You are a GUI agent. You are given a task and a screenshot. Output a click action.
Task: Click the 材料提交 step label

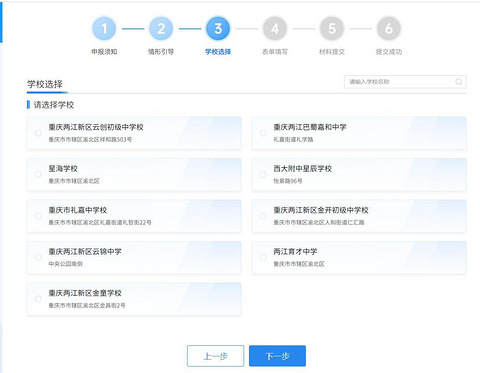click(x=332, y=52)
